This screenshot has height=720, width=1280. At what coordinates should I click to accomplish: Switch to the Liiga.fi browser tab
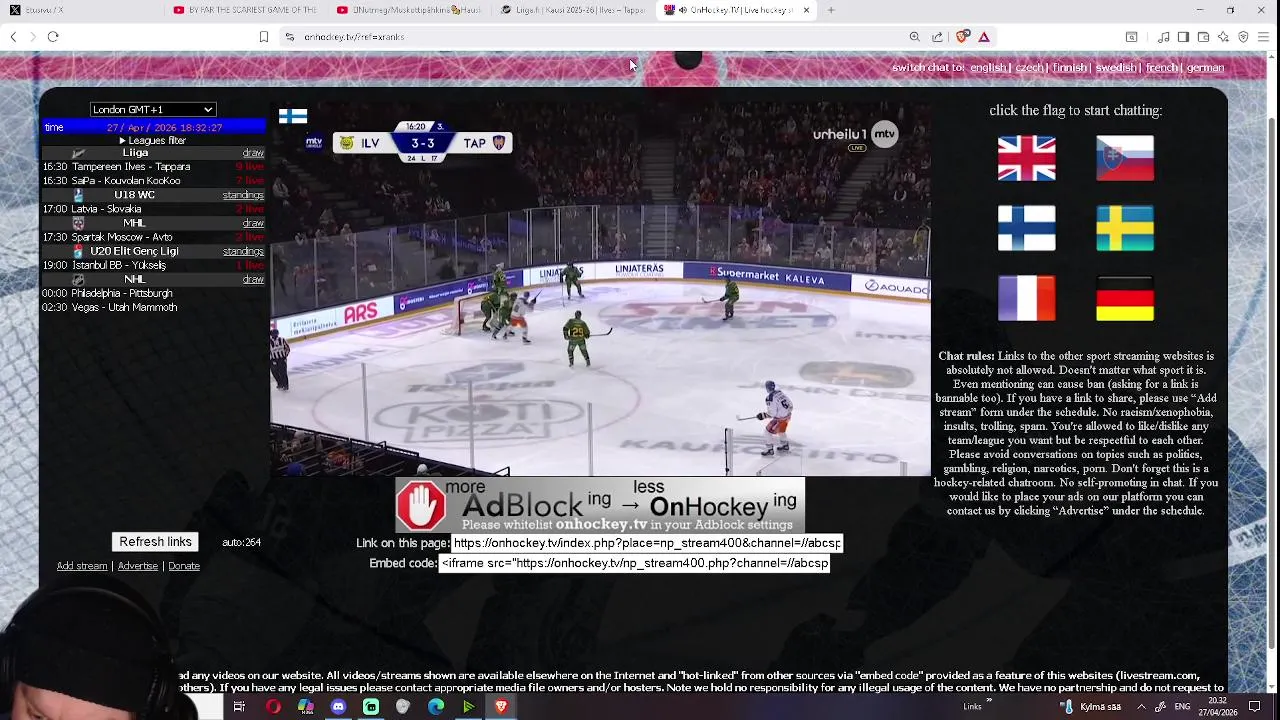click(x=572, y=10)
